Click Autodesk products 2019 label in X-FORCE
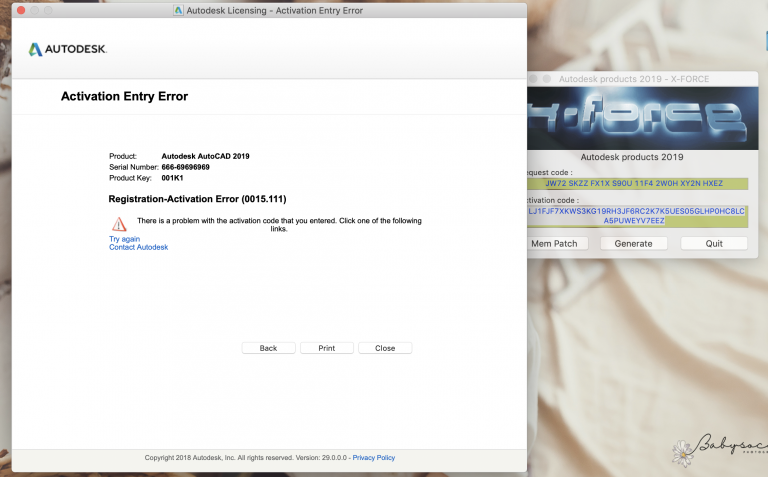The height and width of the screenshot is (477, 768). pyautogui.click(x=632, y=157)
